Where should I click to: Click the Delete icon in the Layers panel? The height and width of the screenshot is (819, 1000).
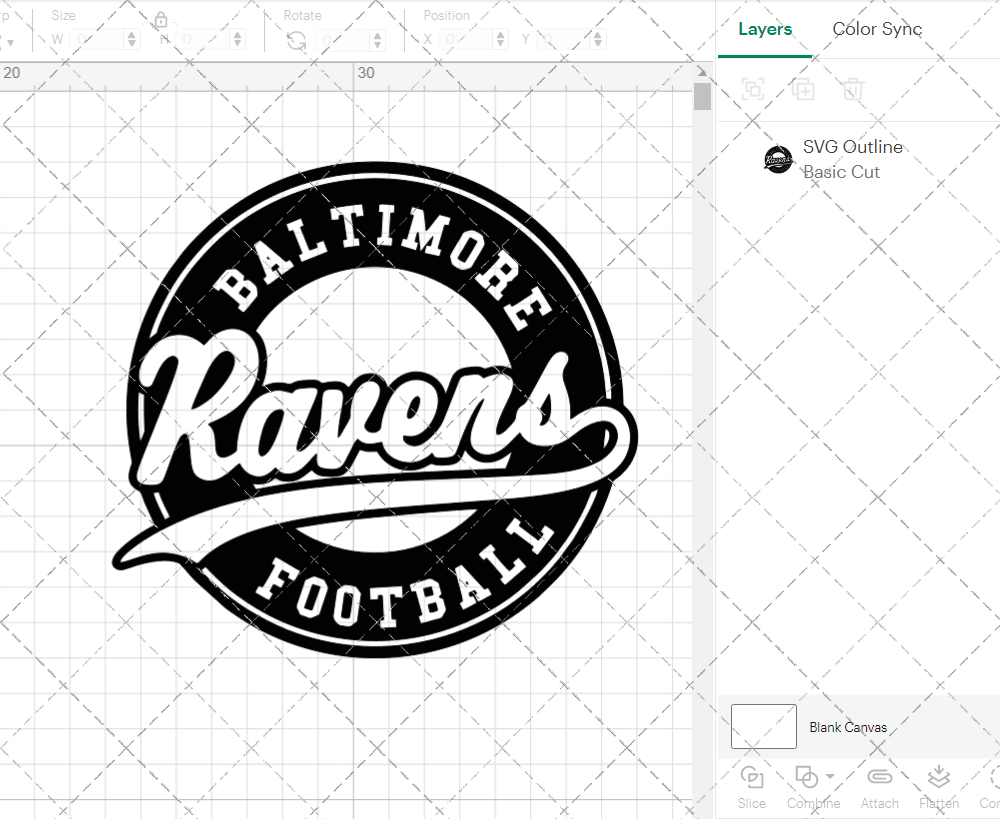(x=852, y=89)
